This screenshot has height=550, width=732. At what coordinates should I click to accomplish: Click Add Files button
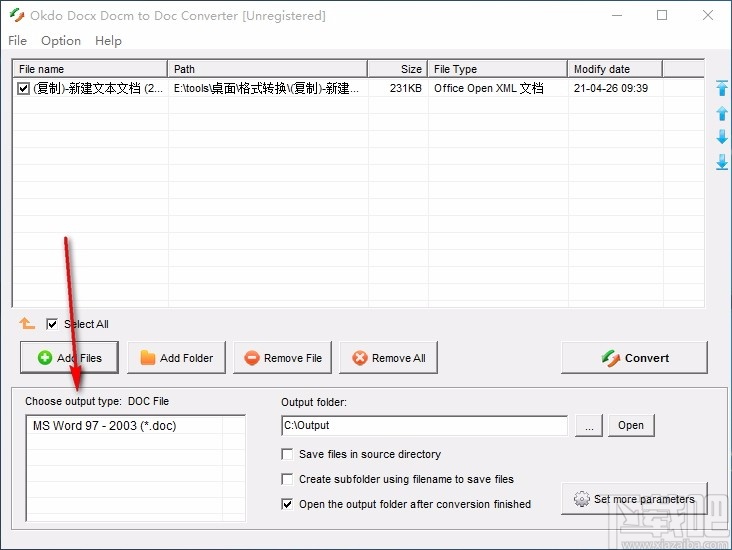[x=69, y=358]
